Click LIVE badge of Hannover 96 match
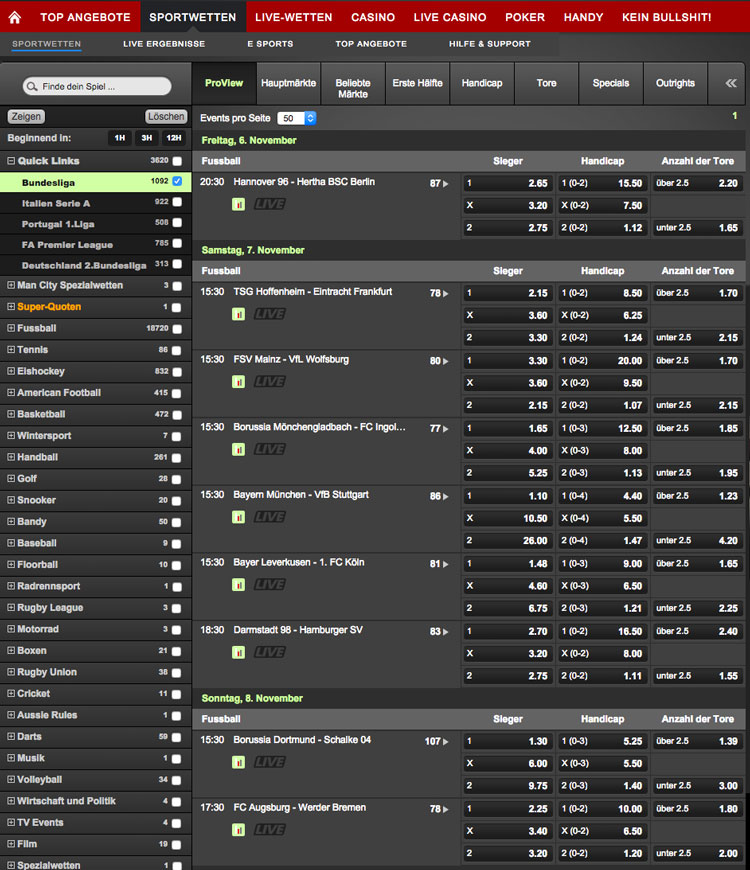 270,204
